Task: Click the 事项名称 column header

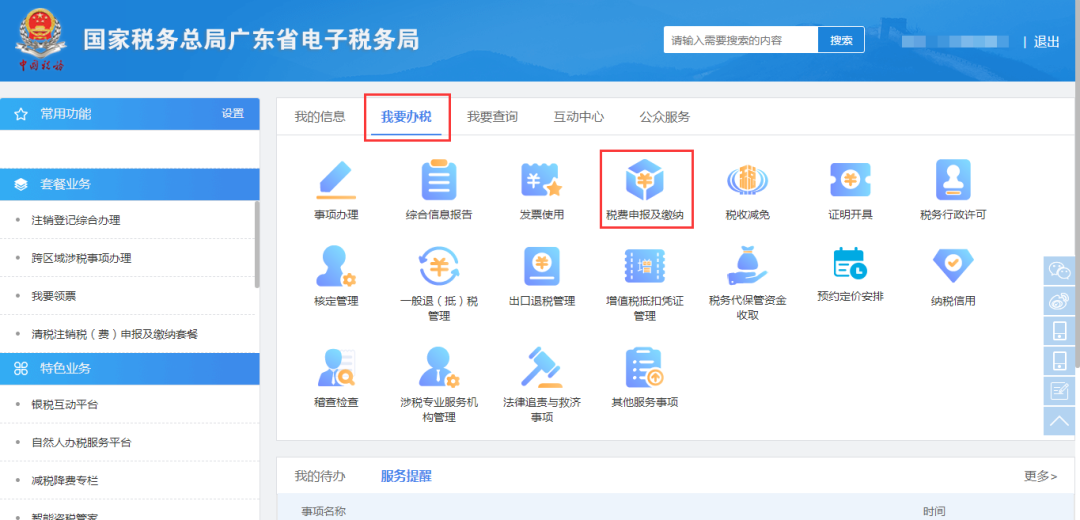Action: [323, 511]
